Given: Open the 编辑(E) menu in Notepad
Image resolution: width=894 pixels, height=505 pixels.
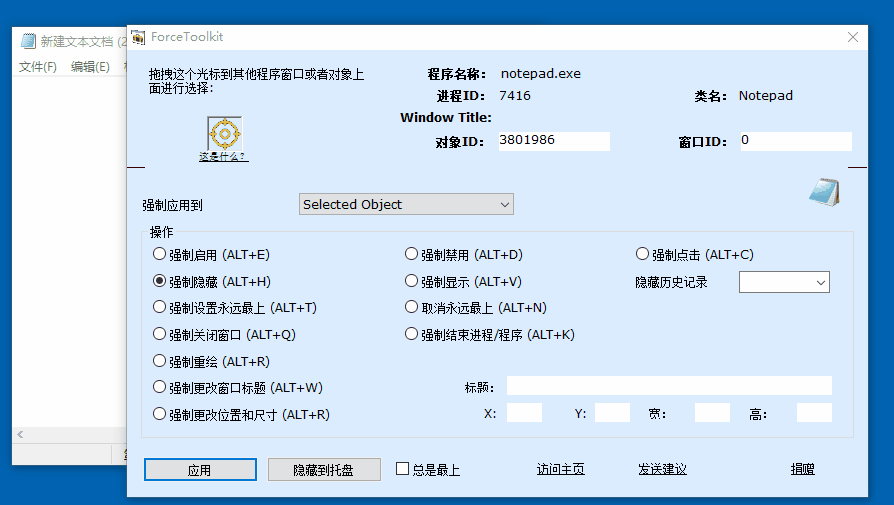Looking at the screenshot, I should (90, 67).
